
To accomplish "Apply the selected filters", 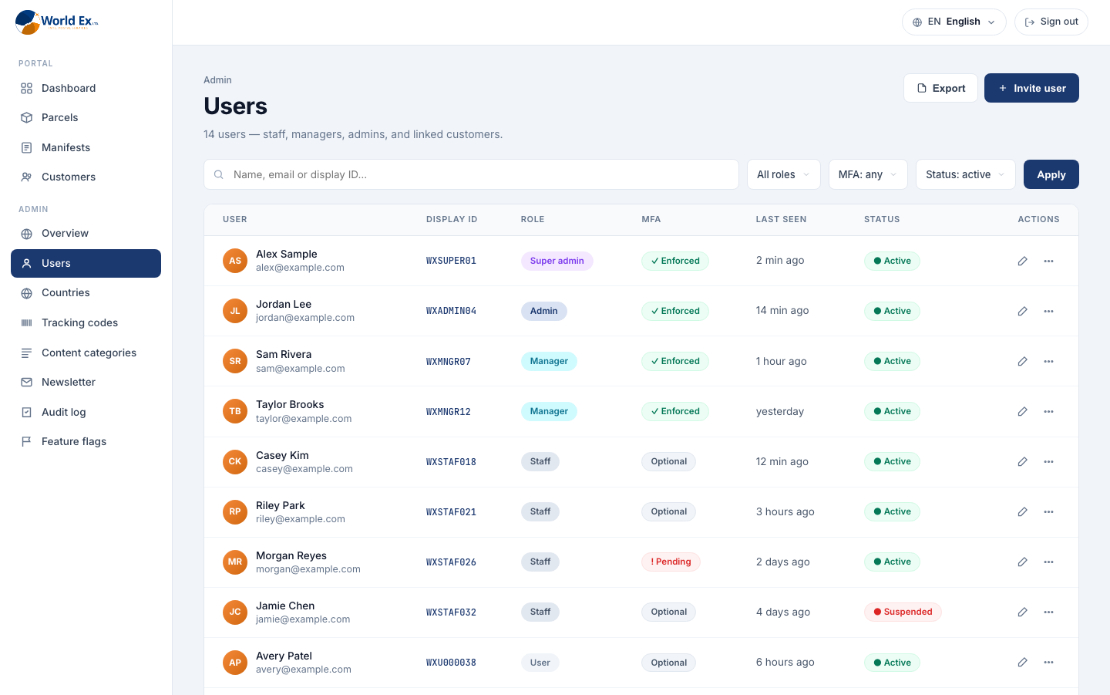I will [x=1051, y=175].
